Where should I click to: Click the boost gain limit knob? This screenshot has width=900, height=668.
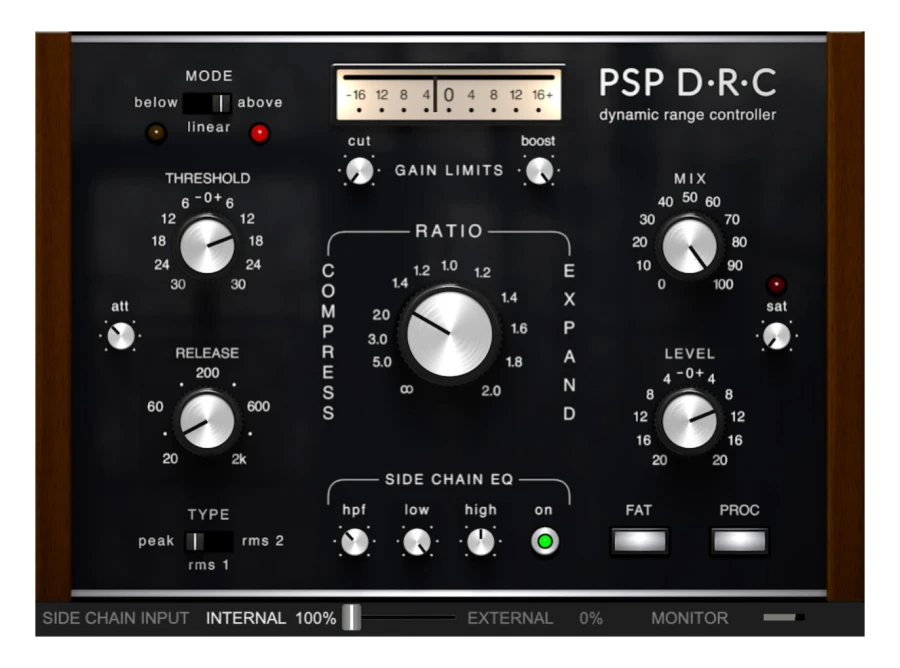pos(540,170)
